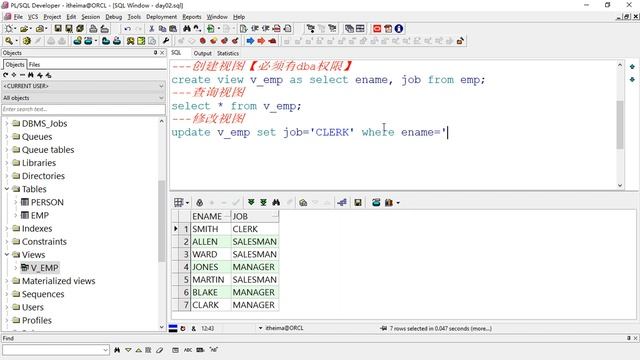Click the pin icon in Objects panel header
Image resolution: width=640 pixels, height=360 pixels.
pyautogui.click(x=155, y=53)
